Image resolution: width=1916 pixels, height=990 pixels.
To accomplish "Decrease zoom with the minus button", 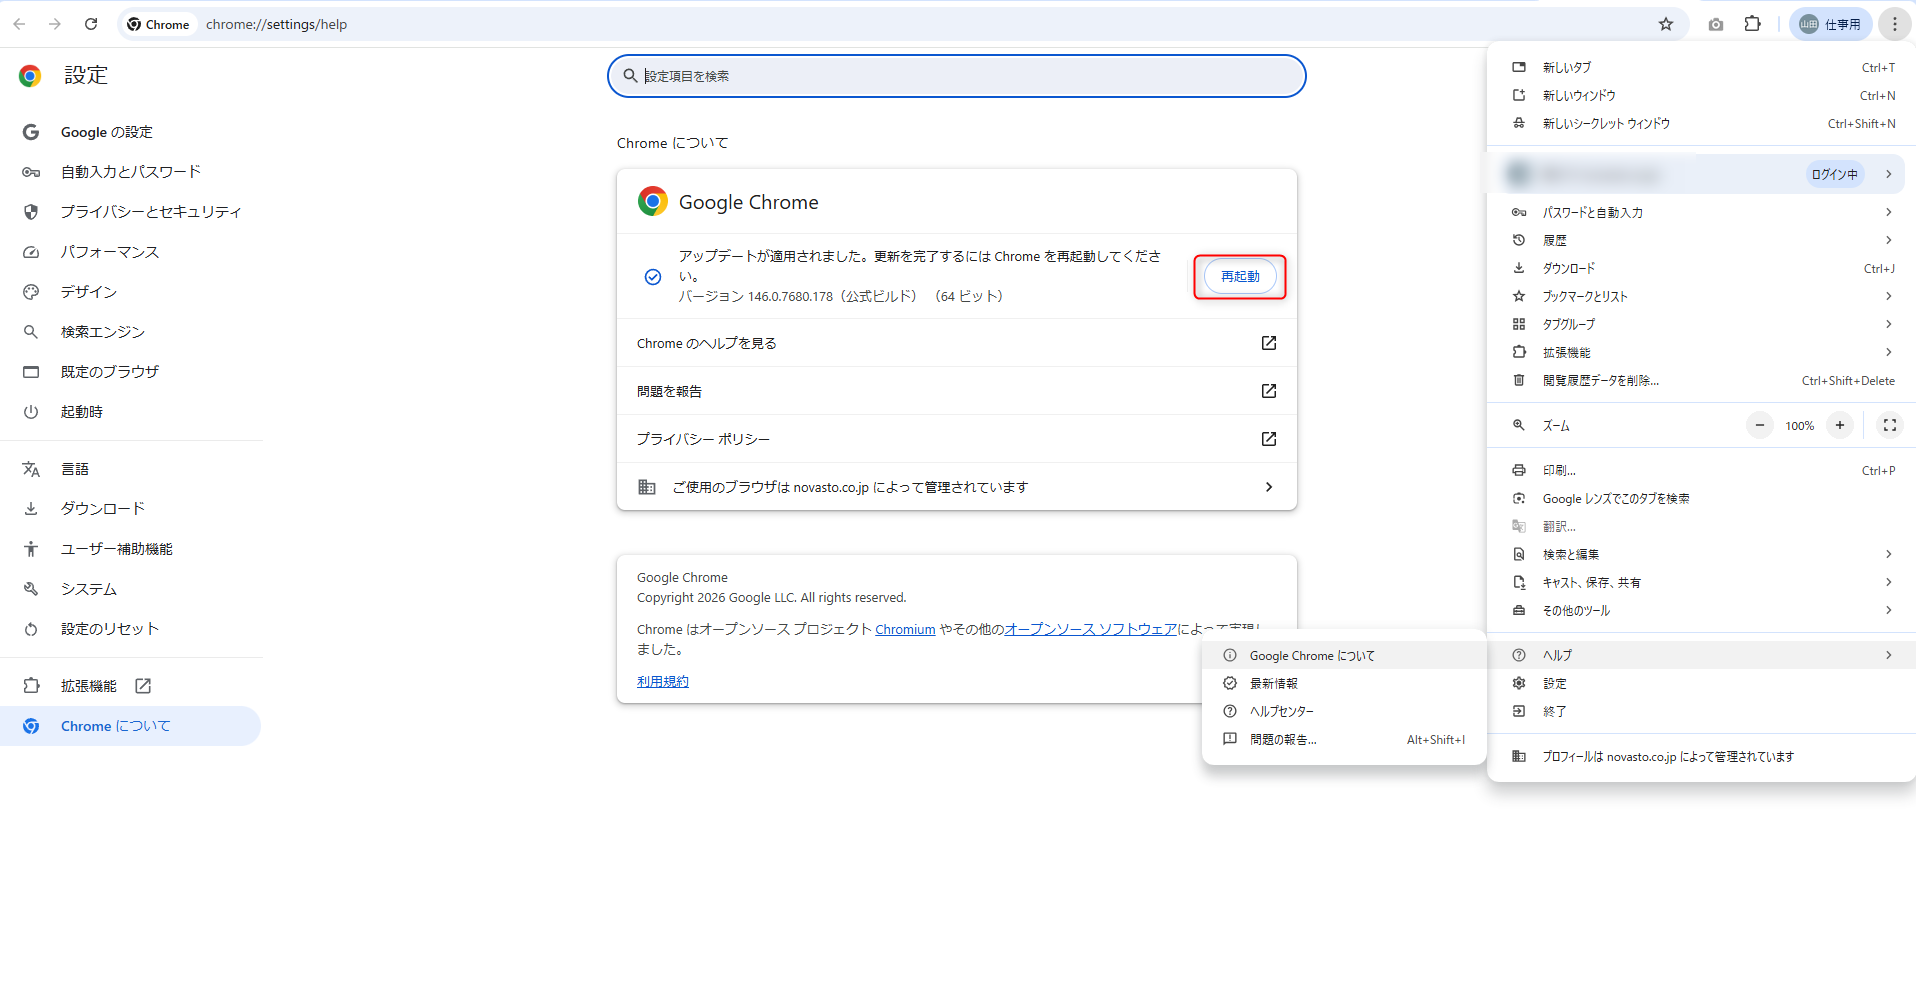I will point(1760,425).
